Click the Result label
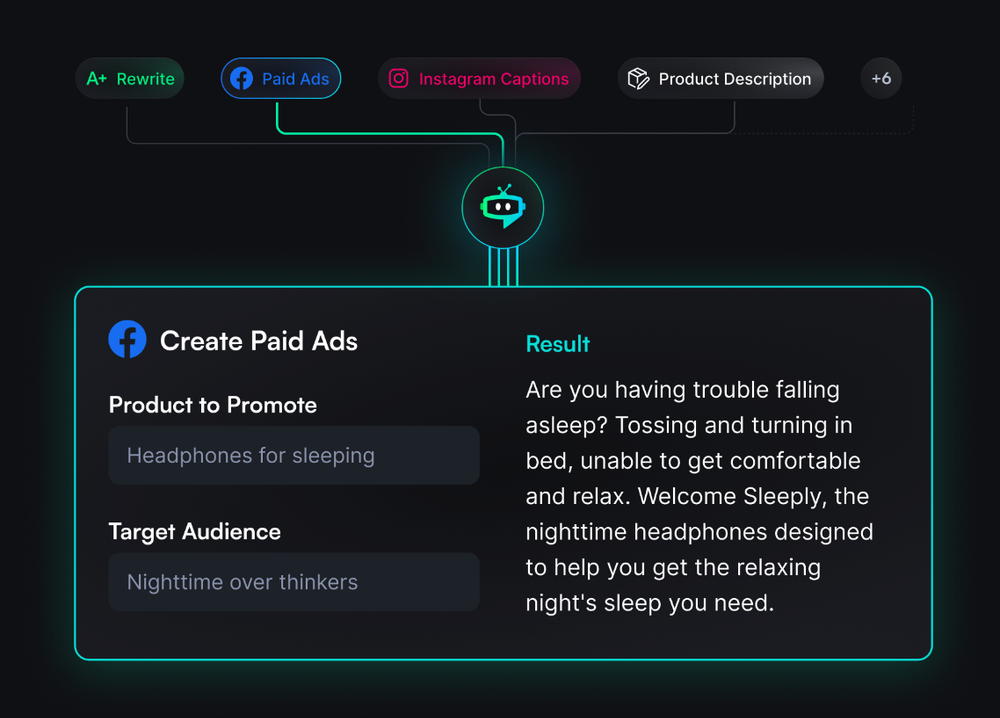This screenshot has width=1000, height=718. [x=557, y=343]
